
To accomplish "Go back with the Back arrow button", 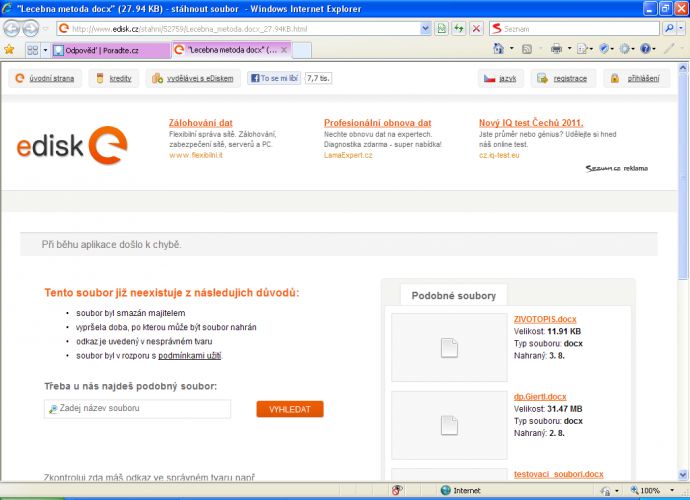I will (x=12, y=29).
